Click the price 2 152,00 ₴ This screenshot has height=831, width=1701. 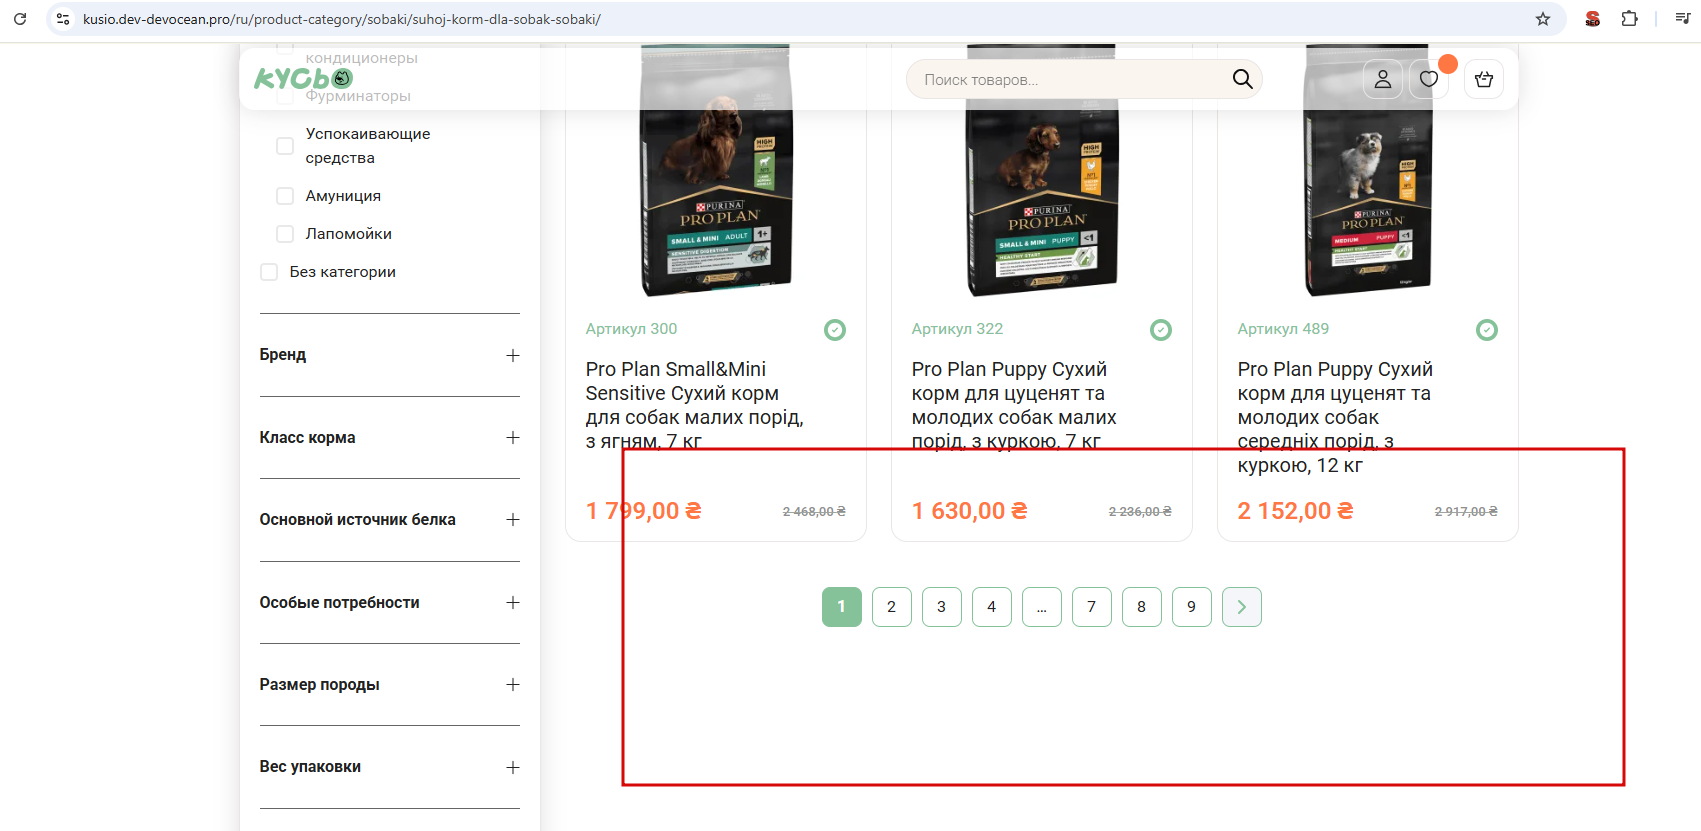1296,511
